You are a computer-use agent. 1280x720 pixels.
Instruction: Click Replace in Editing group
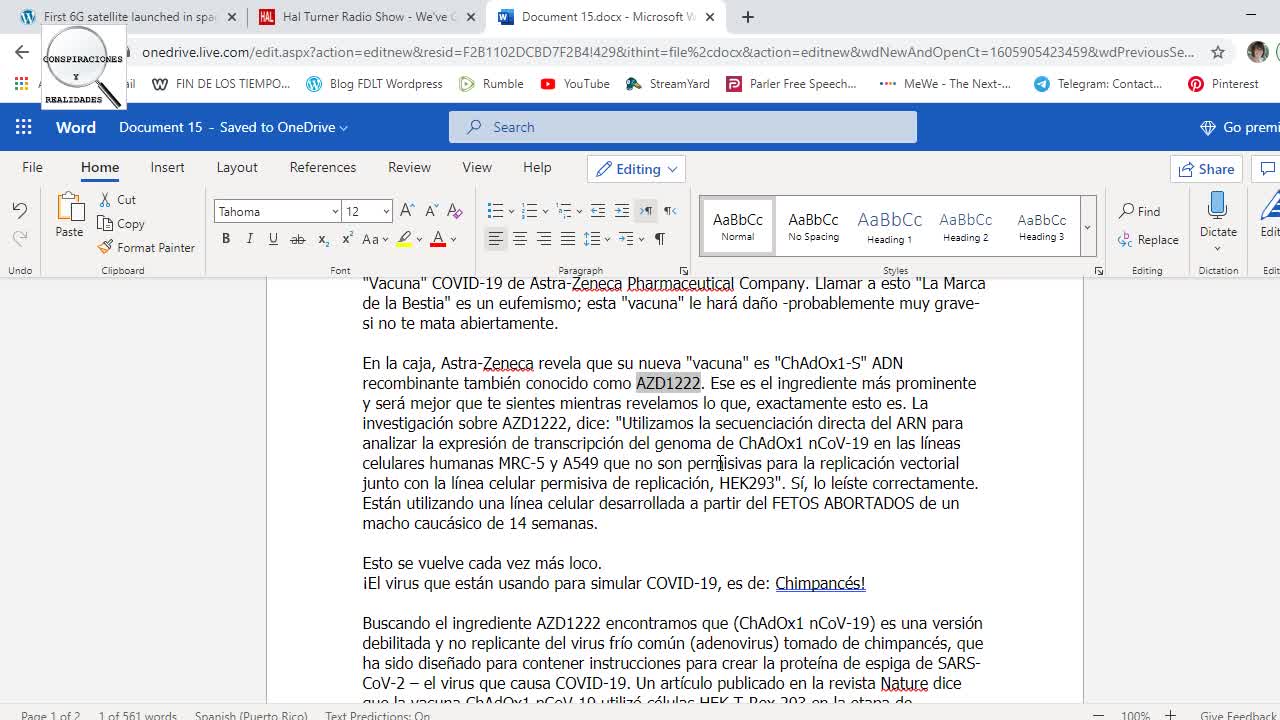tap(1148, 240)
